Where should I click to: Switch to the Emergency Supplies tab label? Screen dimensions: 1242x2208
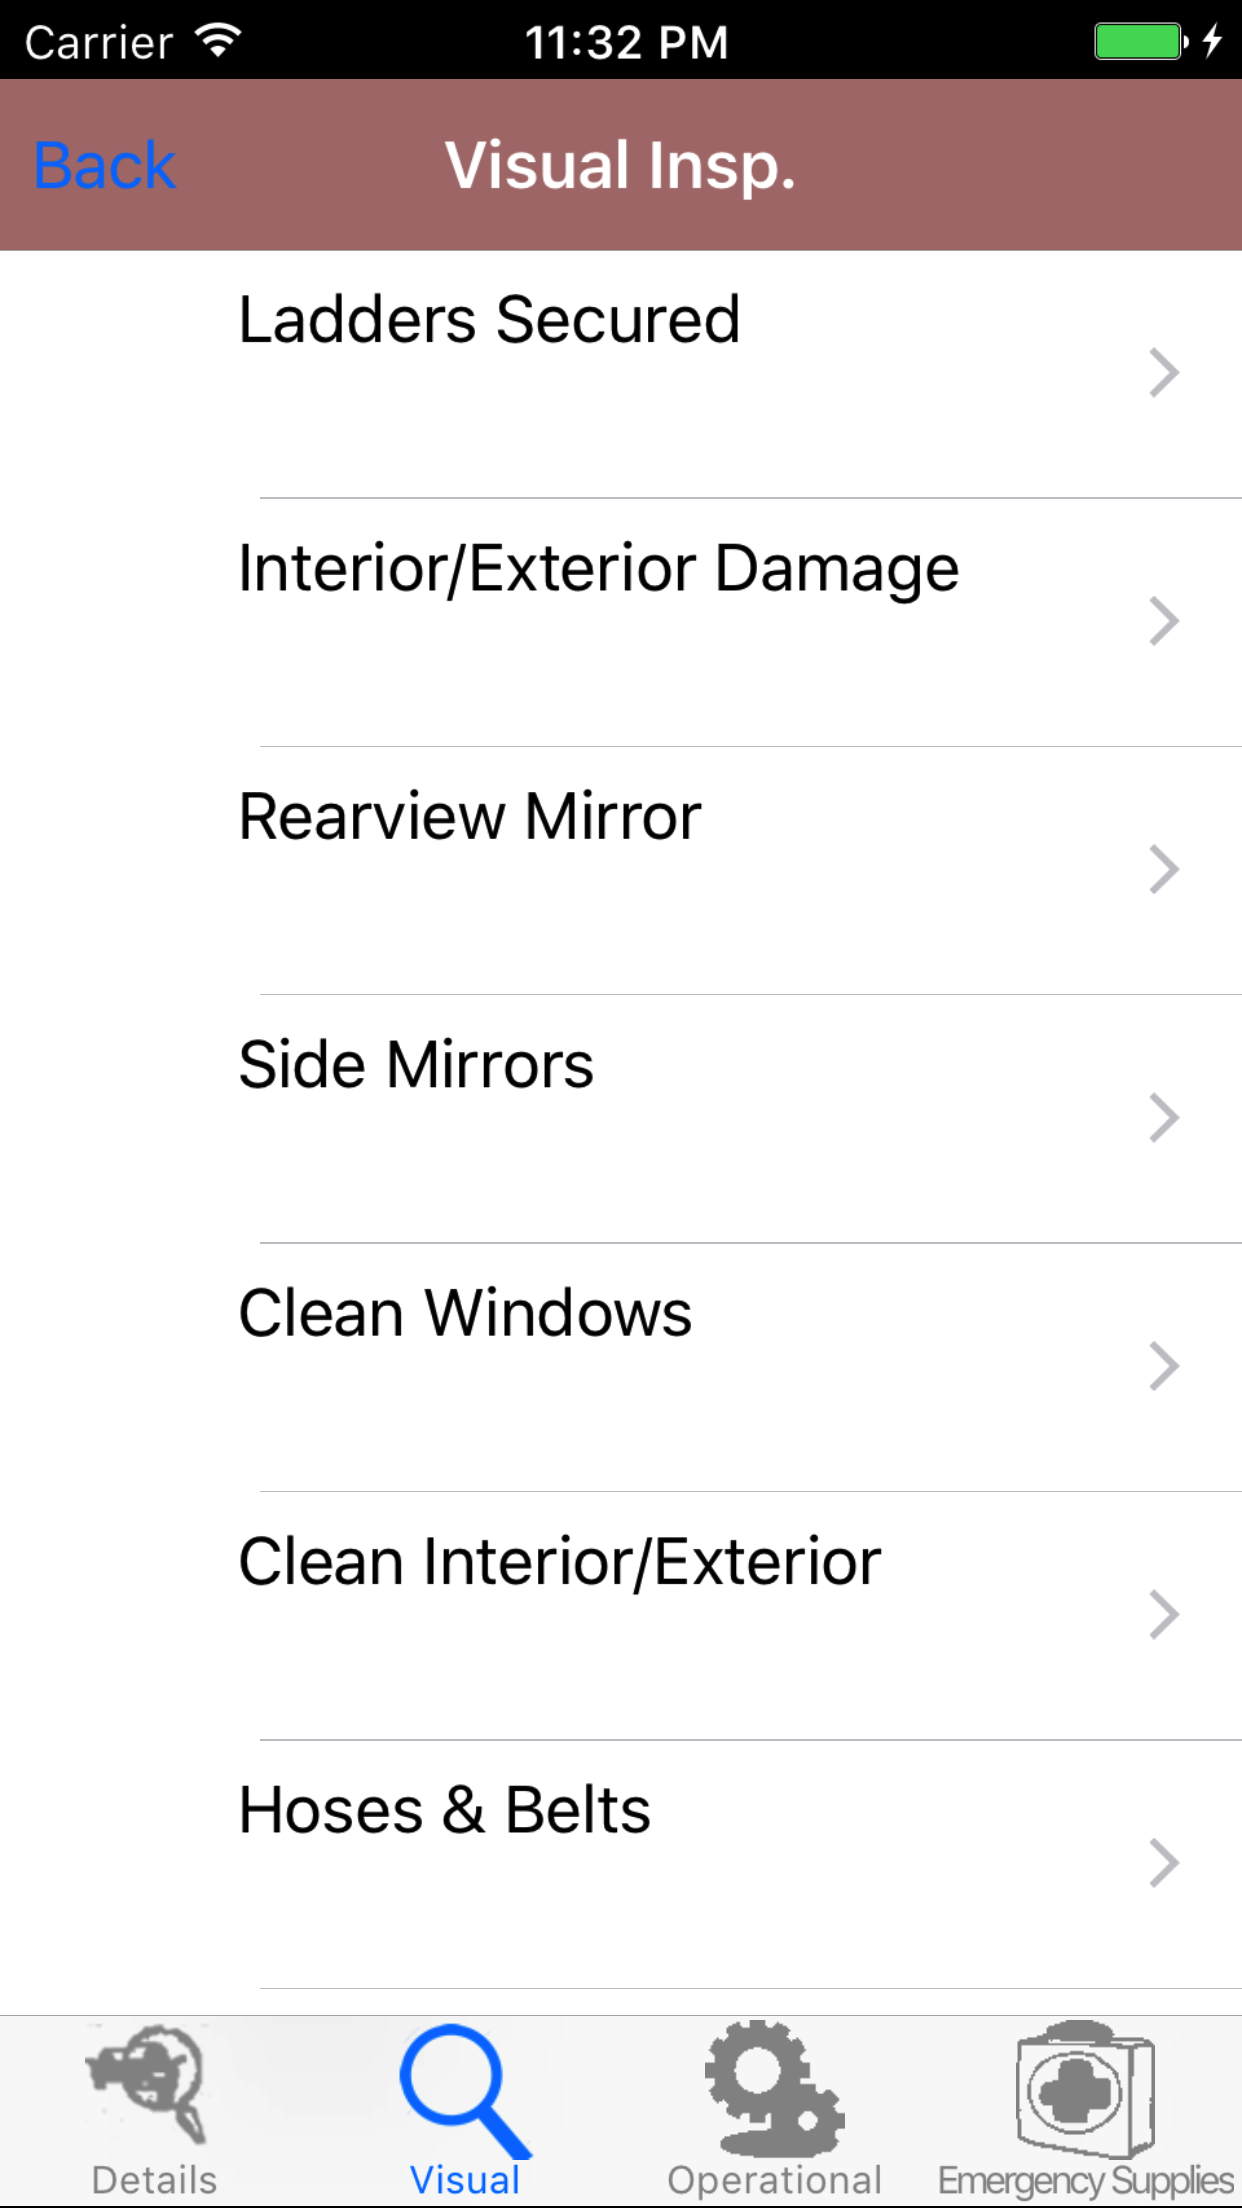[1085, 2180]
